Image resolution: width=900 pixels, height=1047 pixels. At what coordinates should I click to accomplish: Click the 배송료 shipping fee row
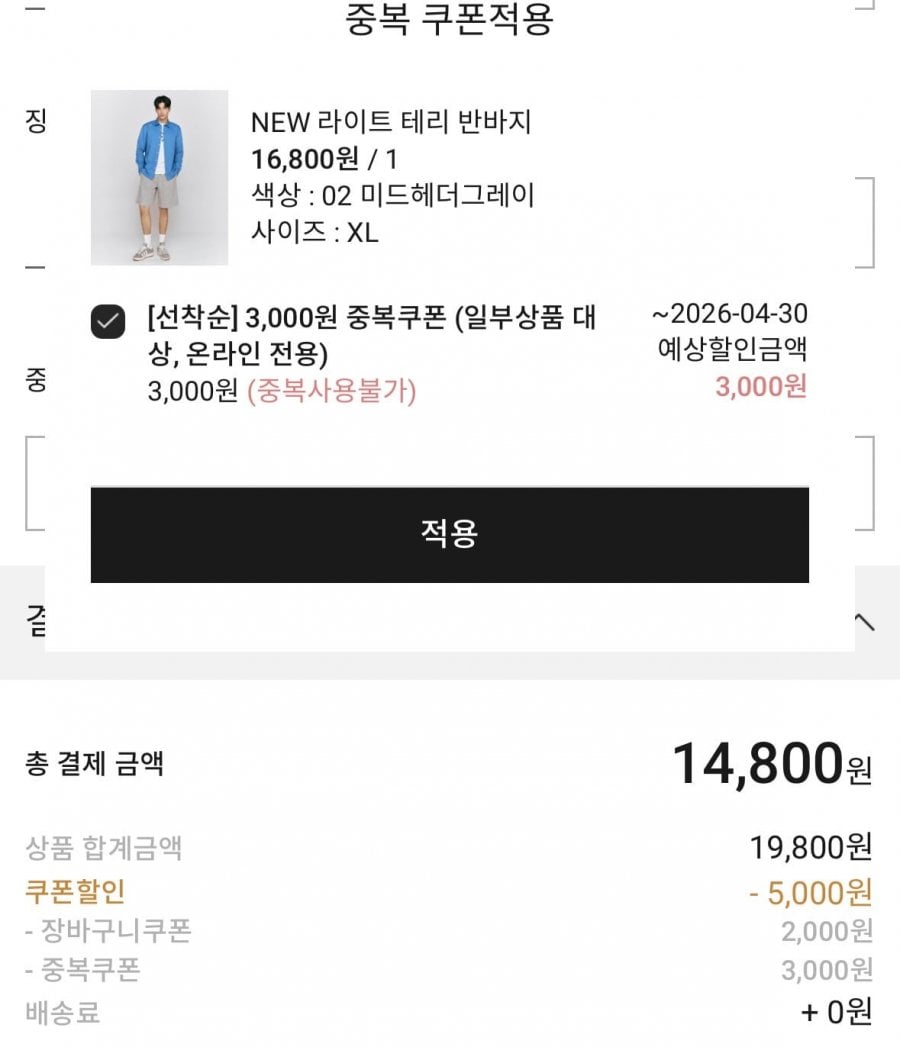[62, 1012]
